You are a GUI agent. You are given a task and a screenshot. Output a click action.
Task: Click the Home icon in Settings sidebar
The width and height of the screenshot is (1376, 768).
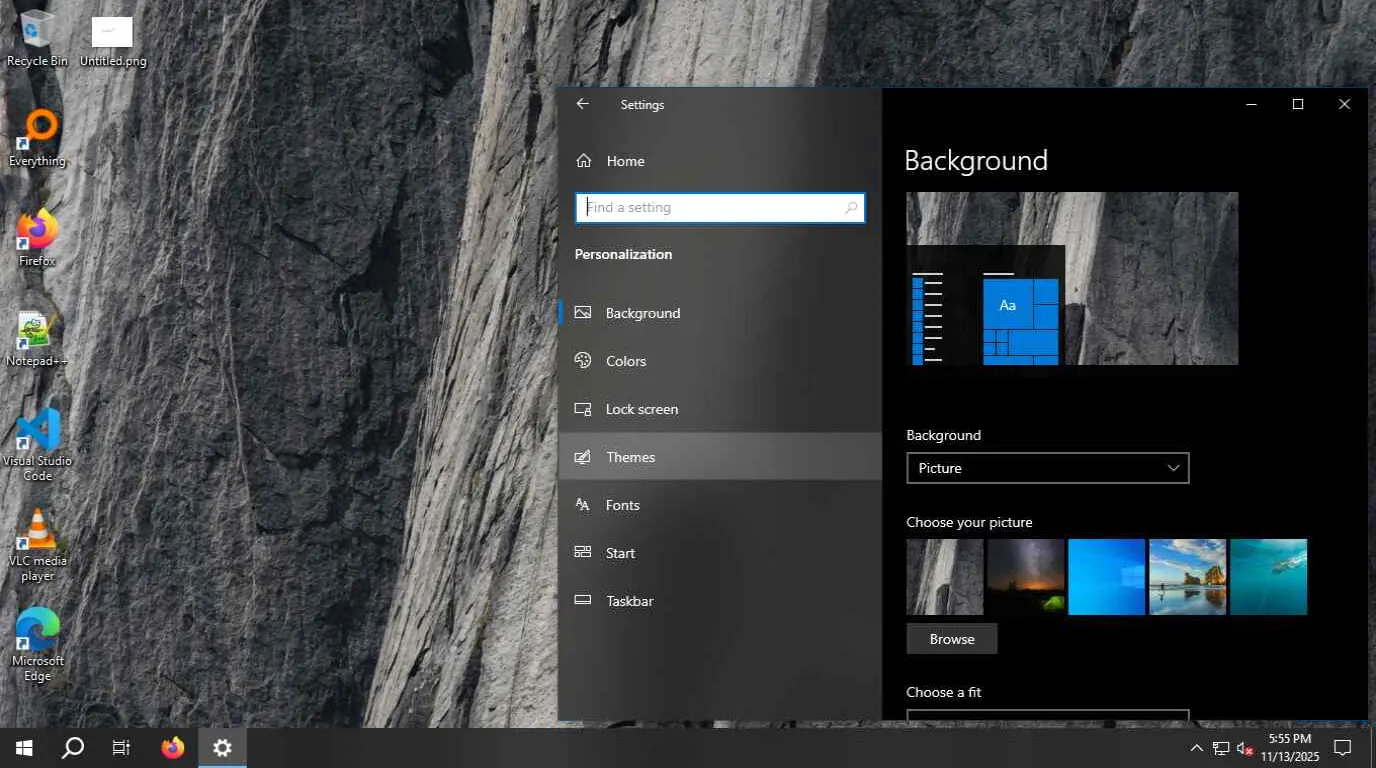click(584, 161)
